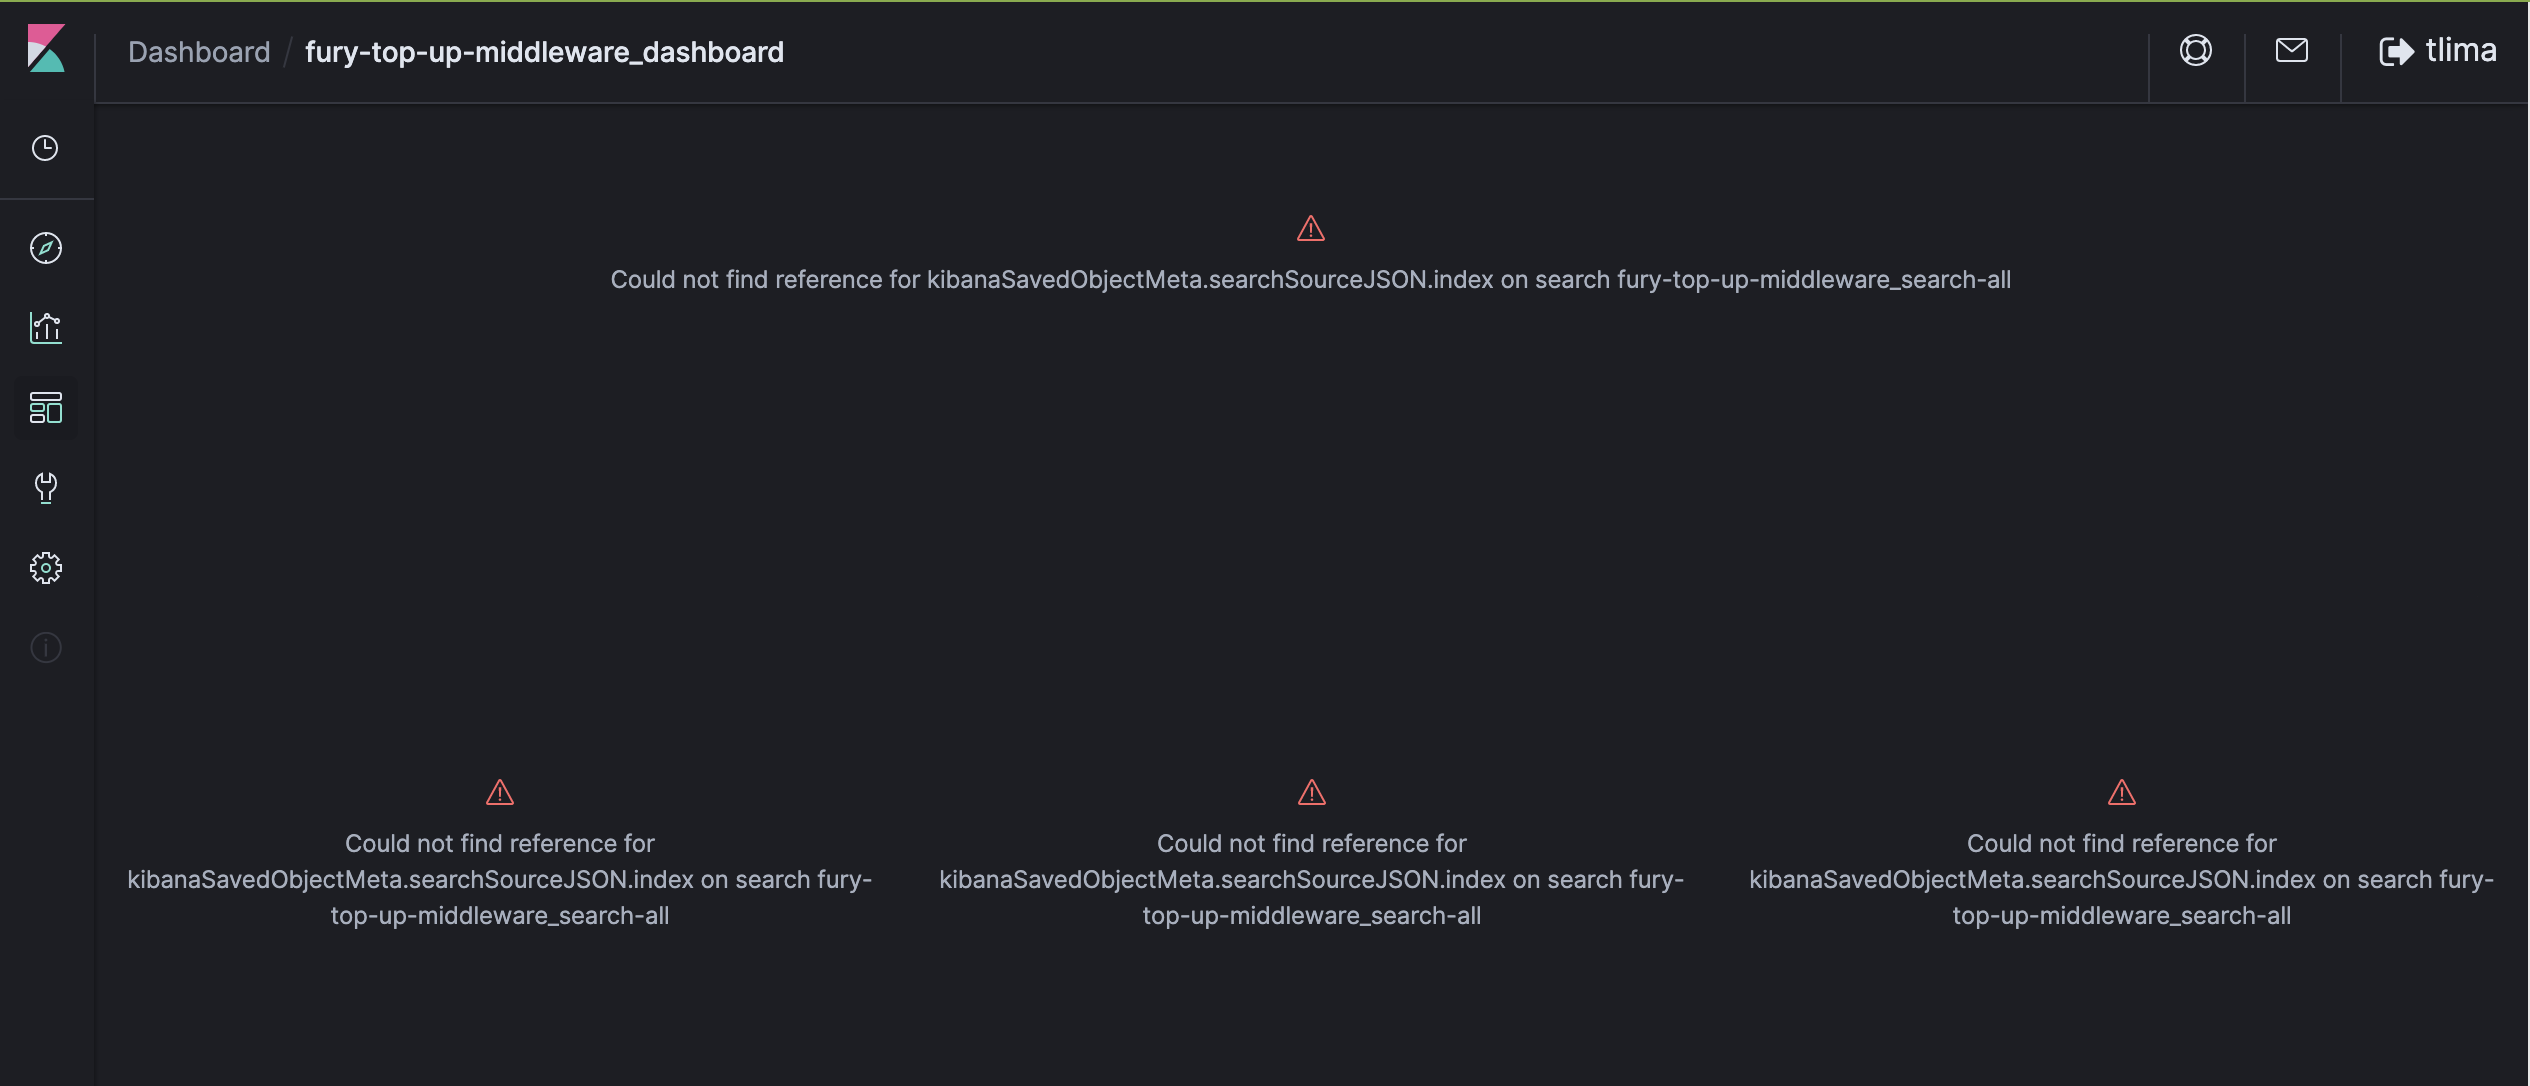The height and width of the screenshot is (1086, 2530).
Task: Open Management via the gear icon
Action: 46,568
